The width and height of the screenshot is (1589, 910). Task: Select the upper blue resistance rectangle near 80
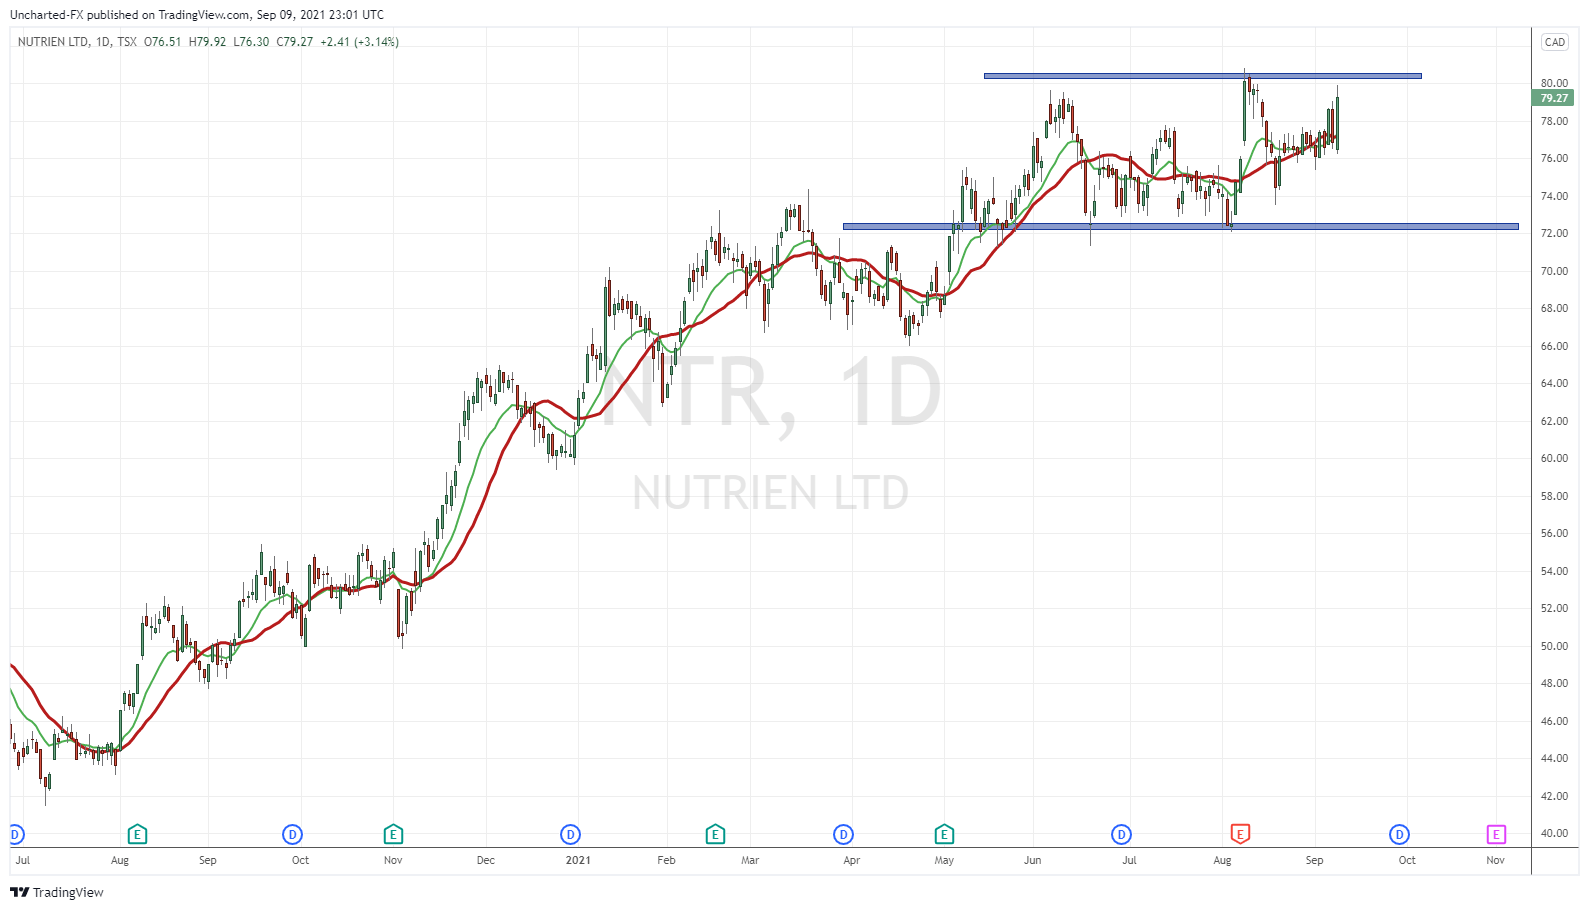(1202, 75)
